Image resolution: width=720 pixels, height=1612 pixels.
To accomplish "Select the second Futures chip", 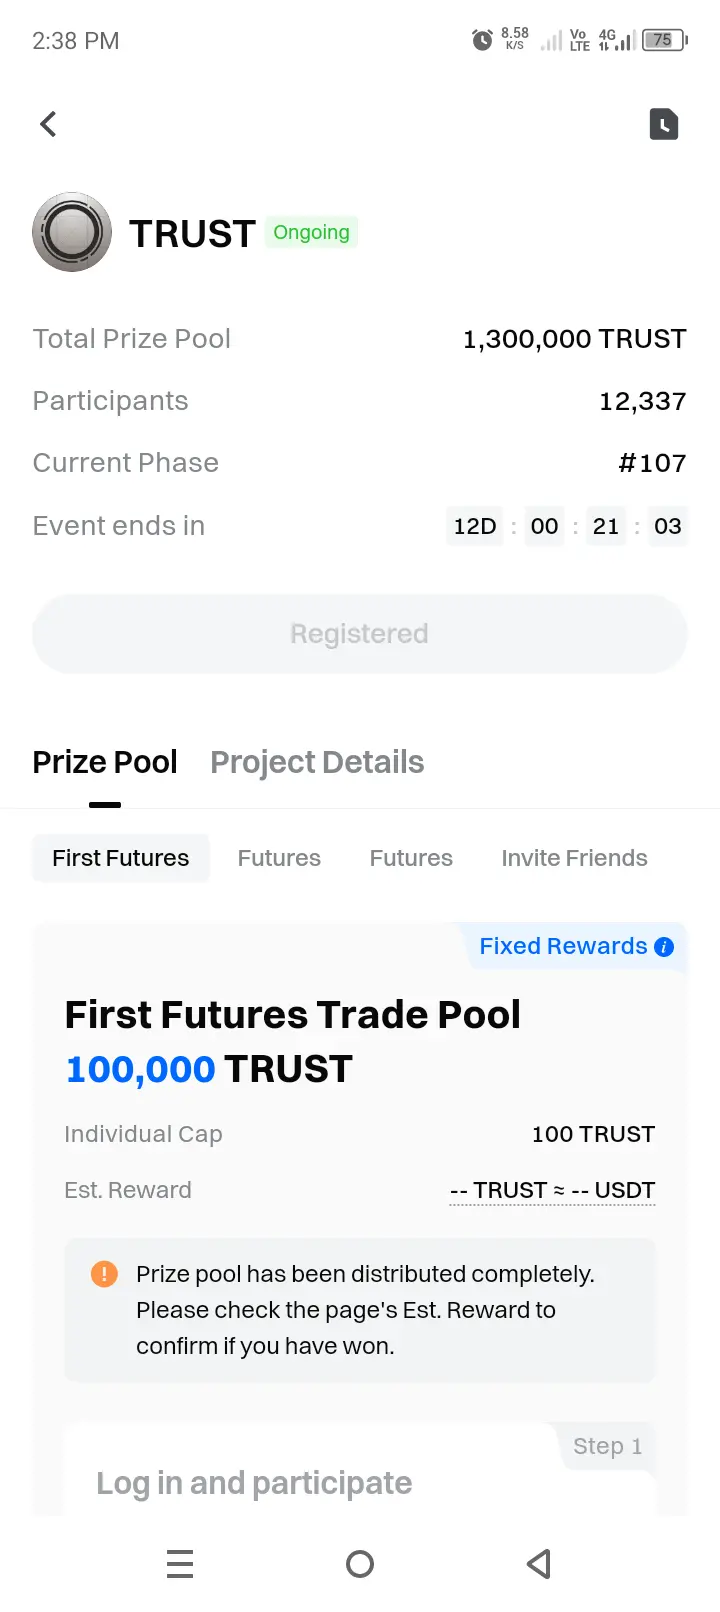I will coord(411,858).
